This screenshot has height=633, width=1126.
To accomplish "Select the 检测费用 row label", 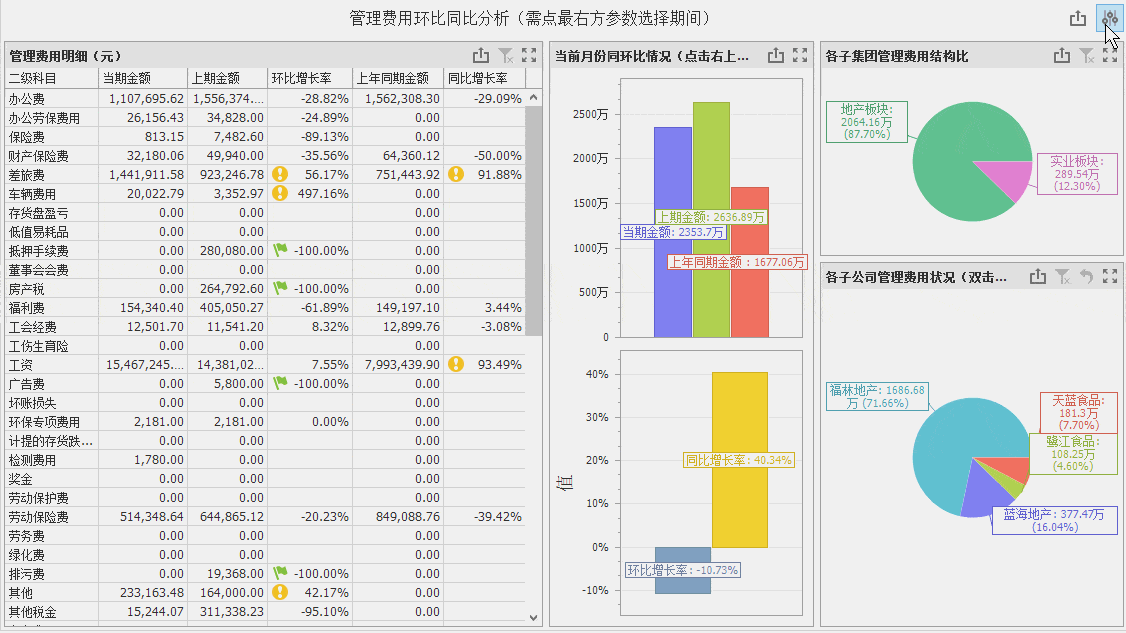I will (32, 460).
